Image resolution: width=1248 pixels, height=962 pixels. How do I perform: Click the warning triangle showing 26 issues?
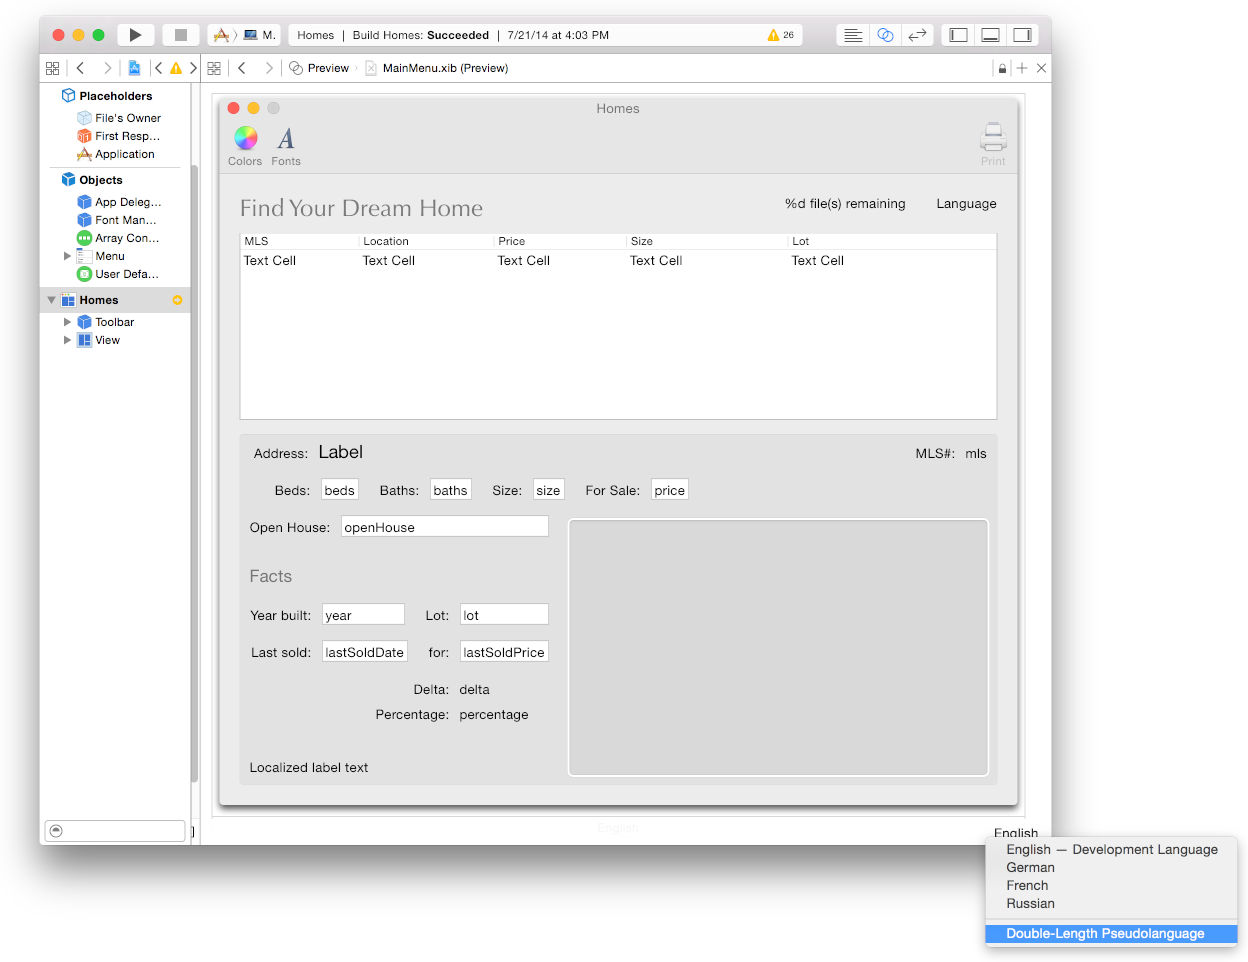point(780,35)
